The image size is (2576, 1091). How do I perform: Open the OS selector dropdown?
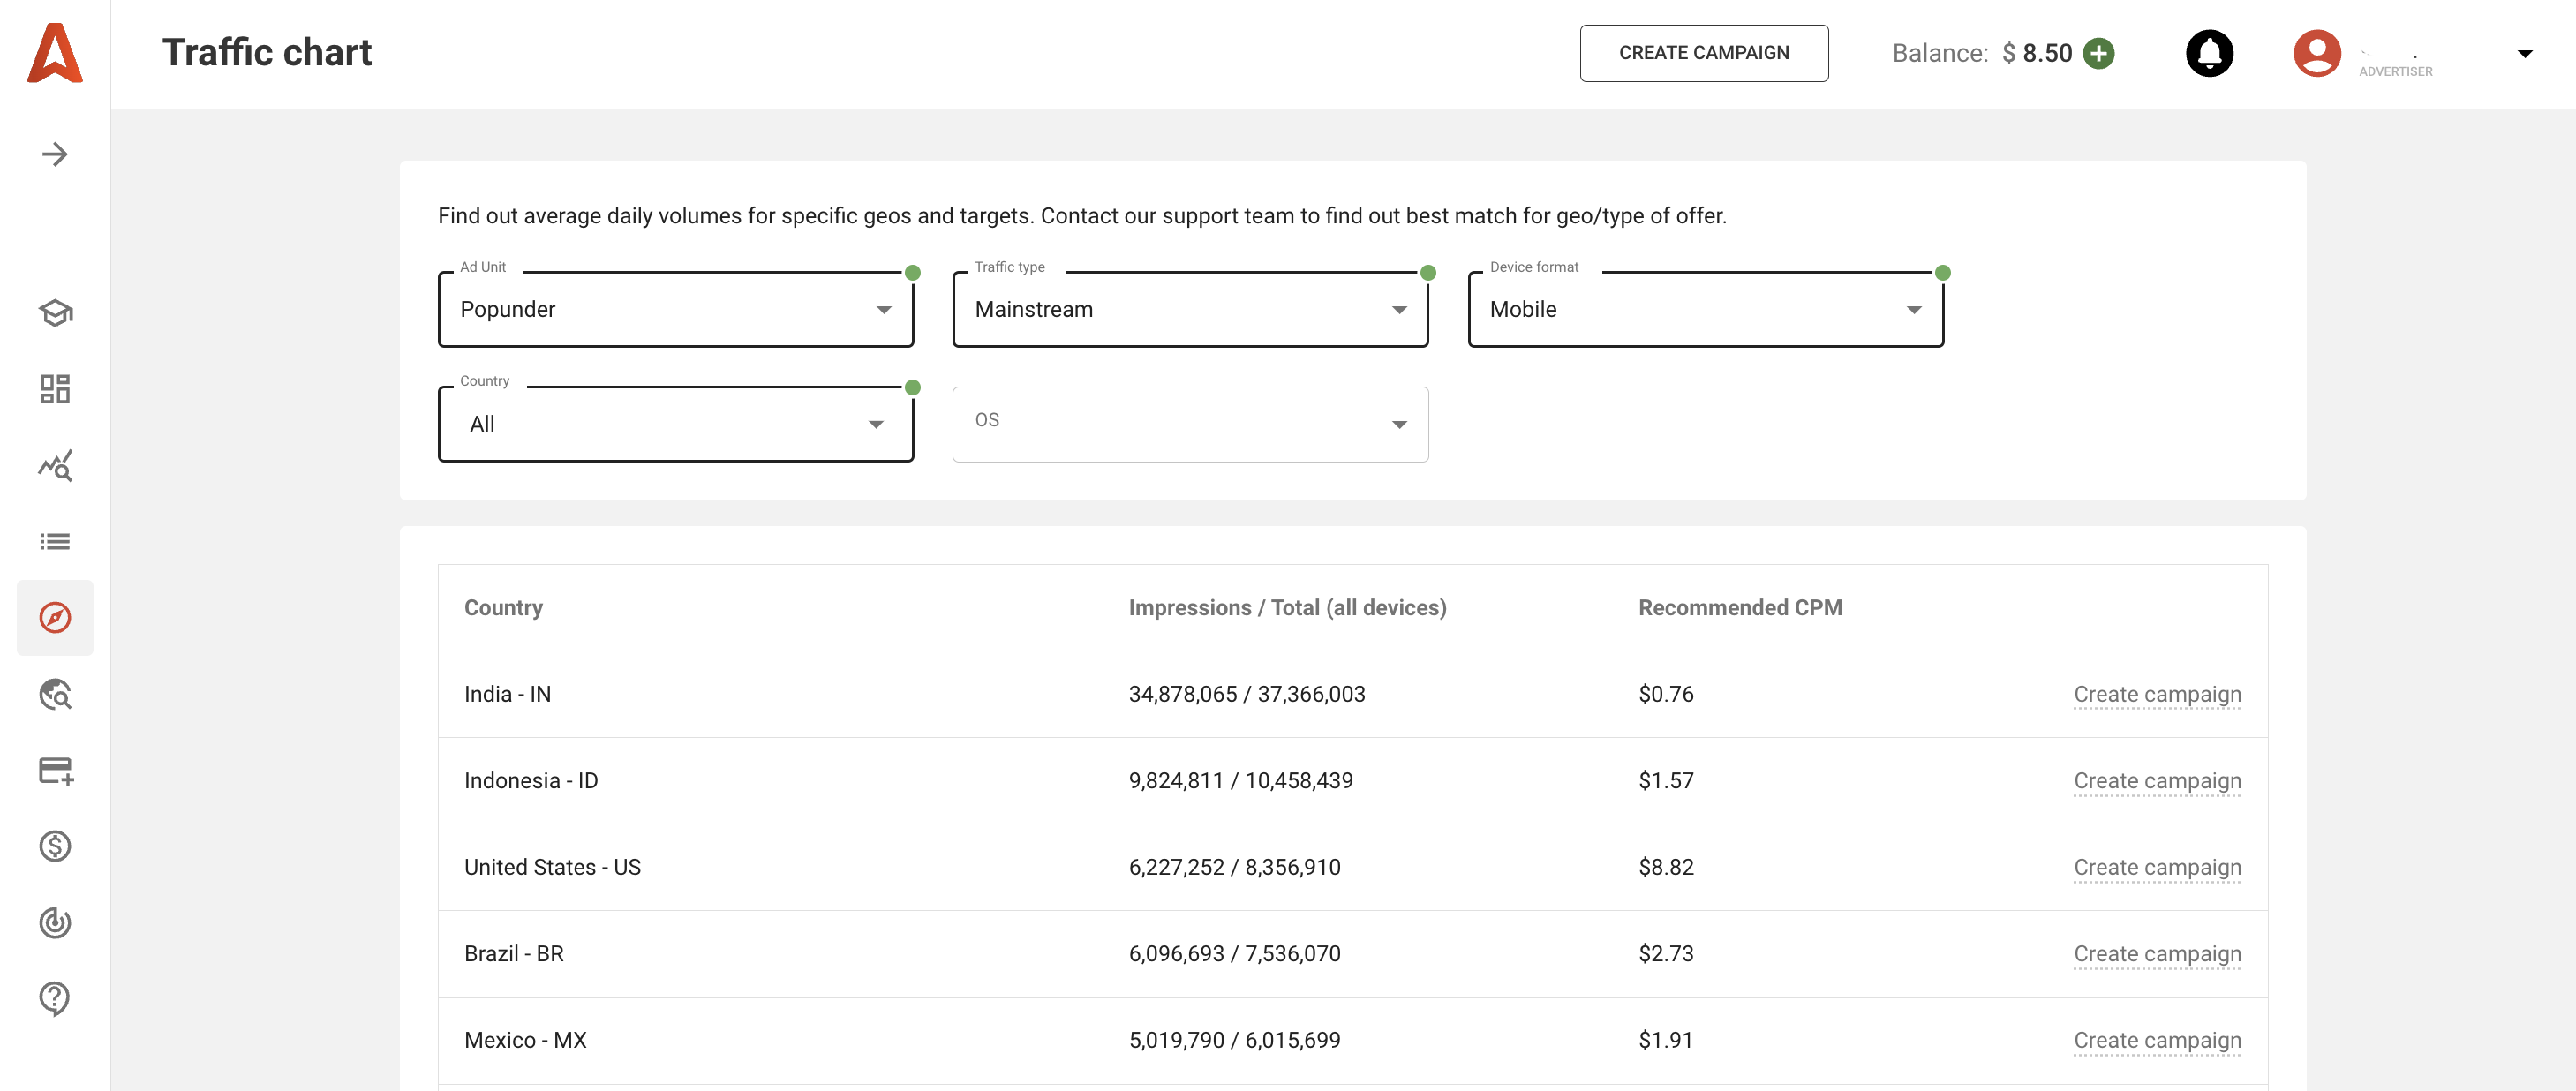(1398, 424)
